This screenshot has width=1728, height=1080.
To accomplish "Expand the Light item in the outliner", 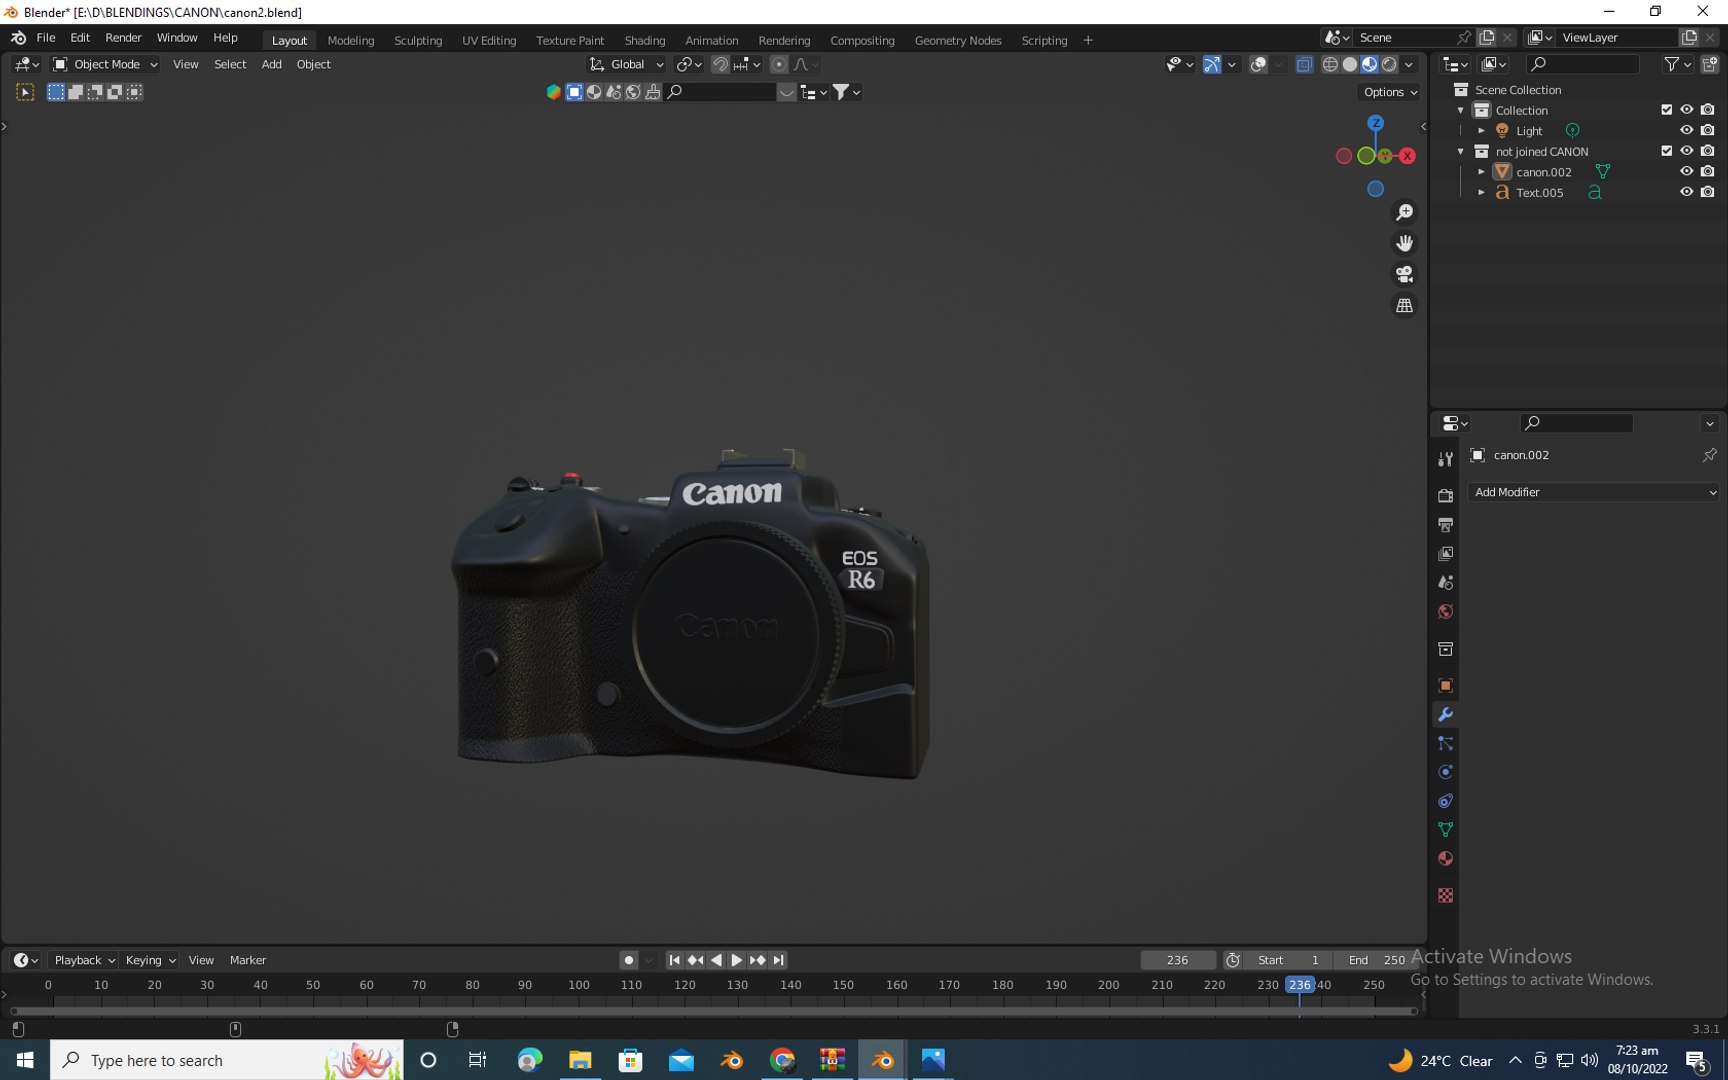I will point(1481,131).
